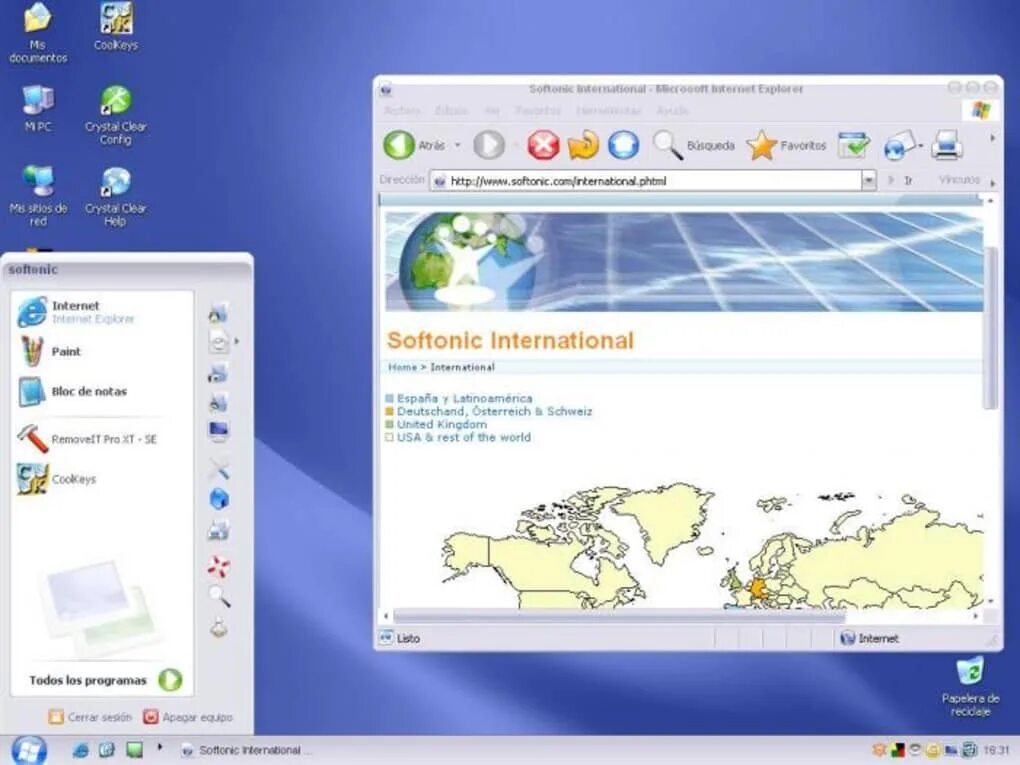Image resolution: width=1020 pixels, height=765 pixels.
Task: Open the Mail button dropdown arrow
Action: [920, 145]
